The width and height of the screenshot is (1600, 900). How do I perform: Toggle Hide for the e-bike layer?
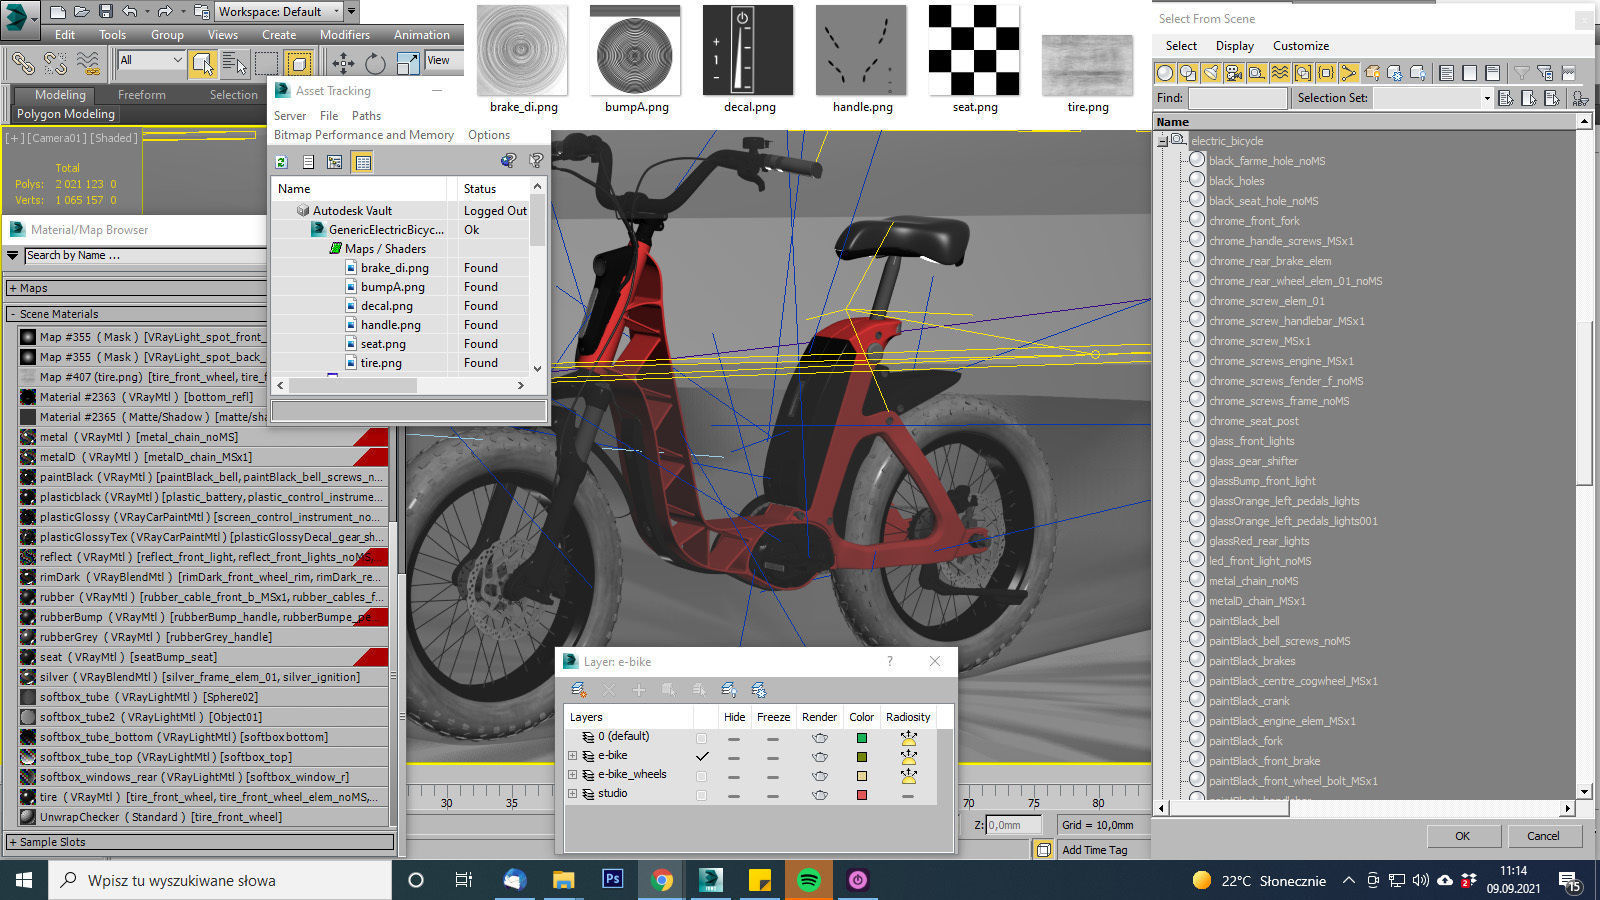734,757
